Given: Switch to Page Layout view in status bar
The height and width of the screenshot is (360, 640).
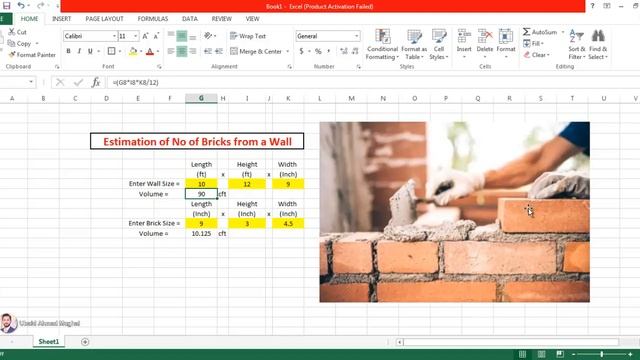Looking at the screenshot, I should (x=541, y=354).
